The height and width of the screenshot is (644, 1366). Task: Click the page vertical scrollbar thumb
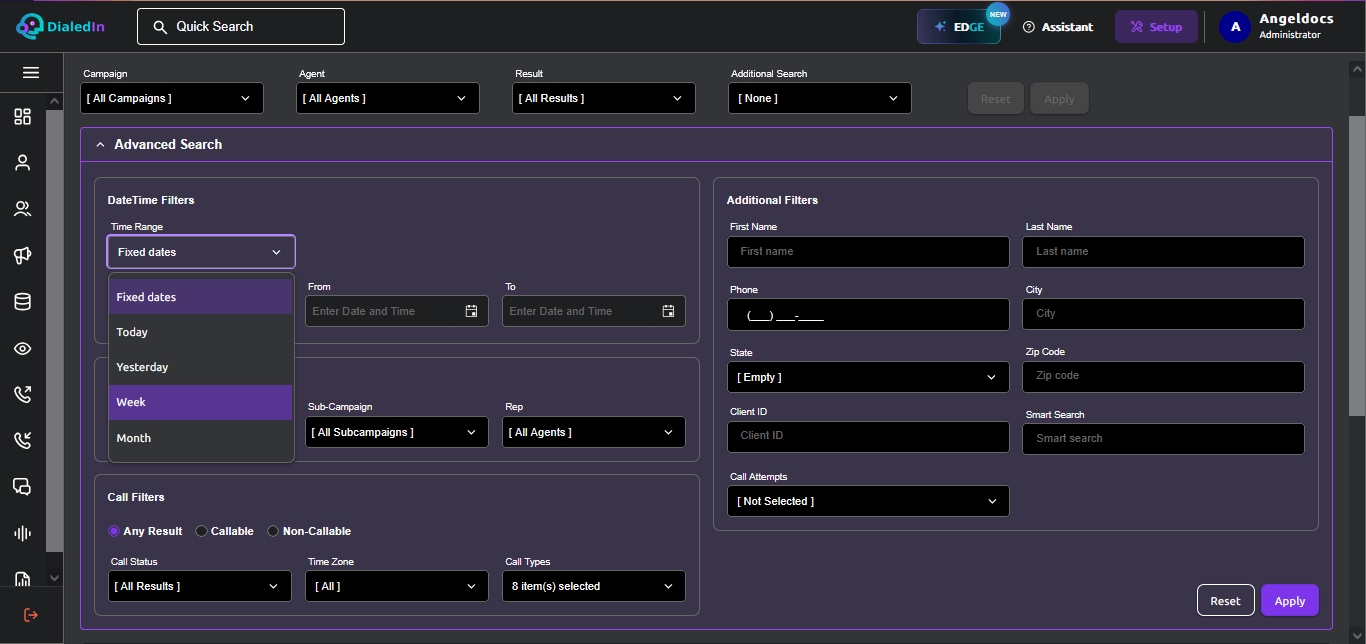tap(1357, 265)
